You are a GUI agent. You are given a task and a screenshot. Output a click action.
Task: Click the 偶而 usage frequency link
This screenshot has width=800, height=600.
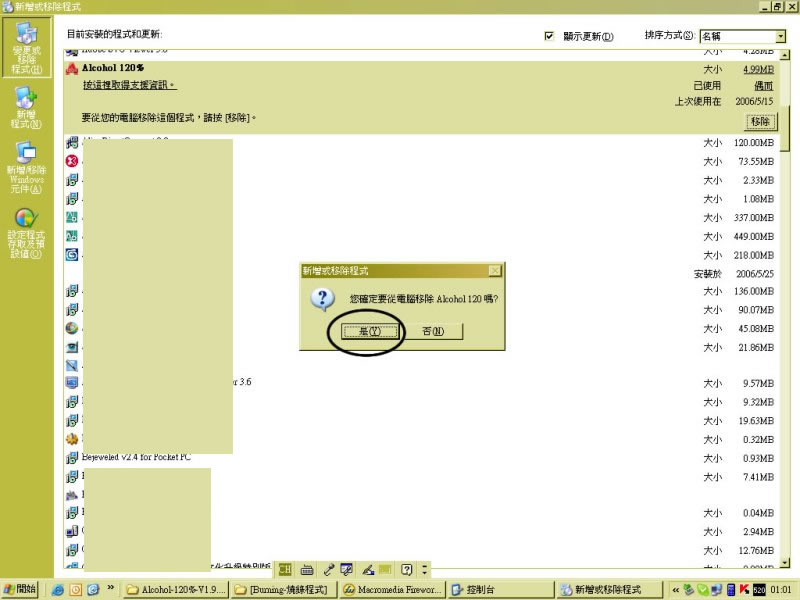point(763,86)
